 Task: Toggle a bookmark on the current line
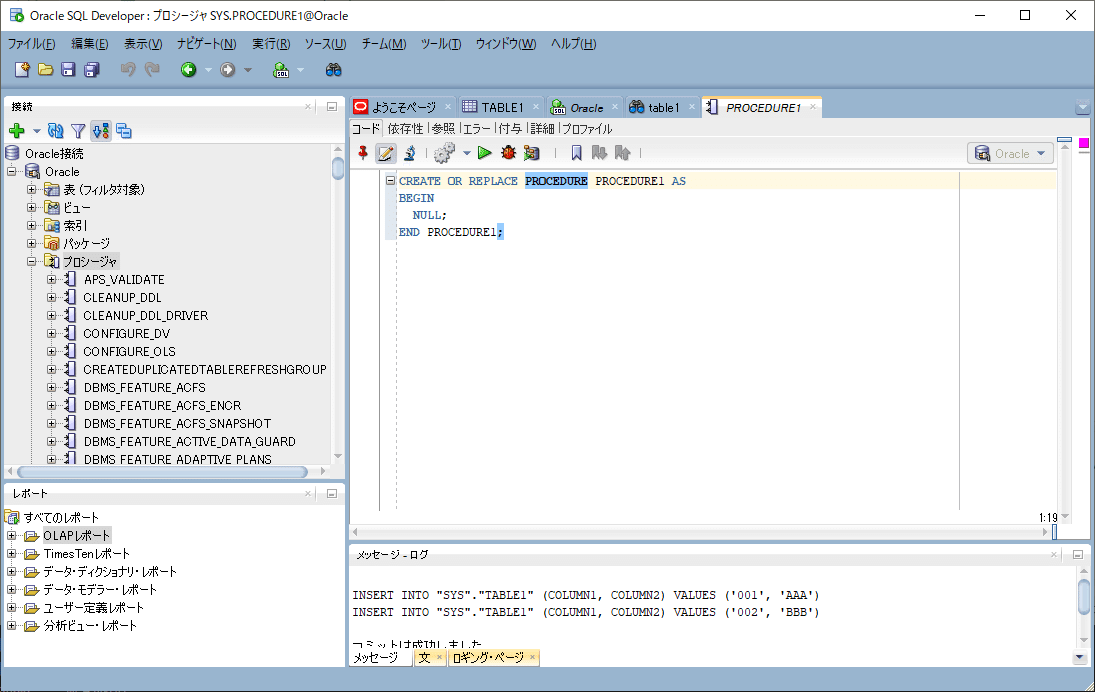[575, 152]
